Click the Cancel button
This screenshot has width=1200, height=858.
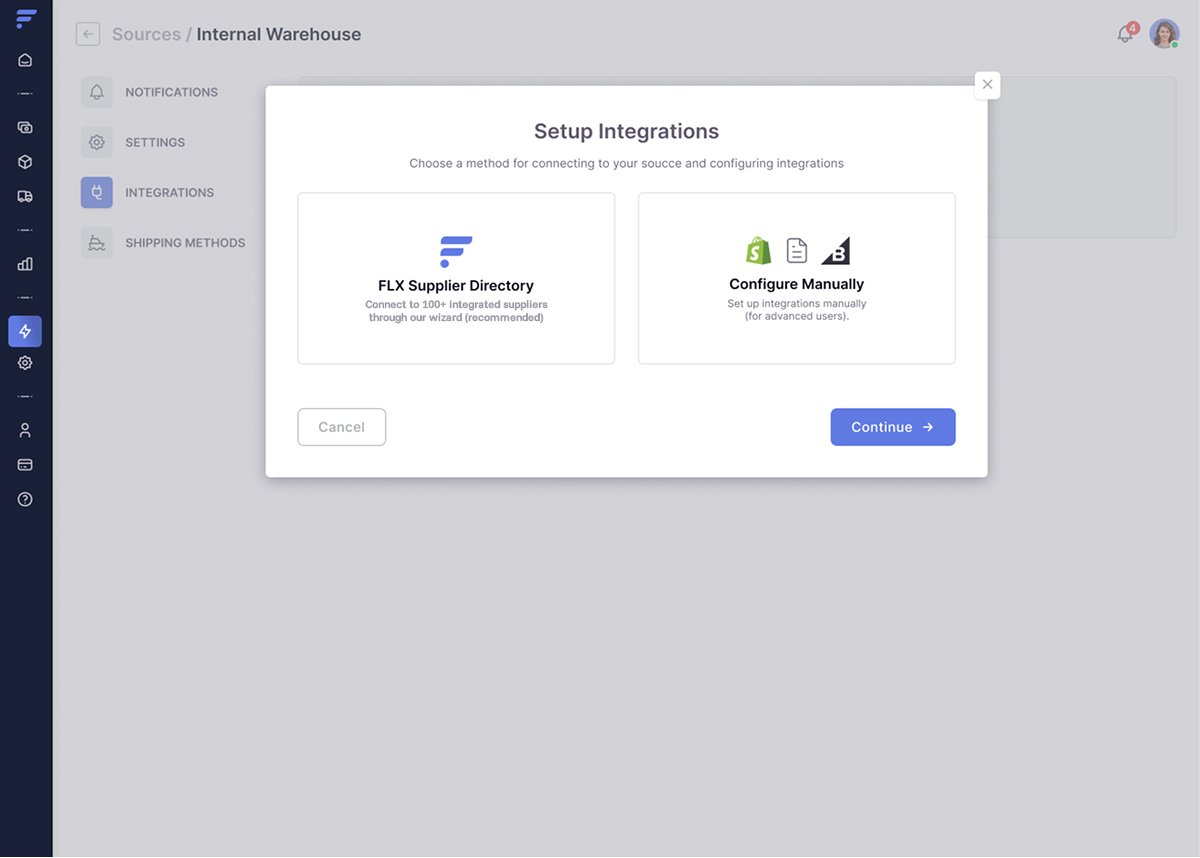pos(342,427)
